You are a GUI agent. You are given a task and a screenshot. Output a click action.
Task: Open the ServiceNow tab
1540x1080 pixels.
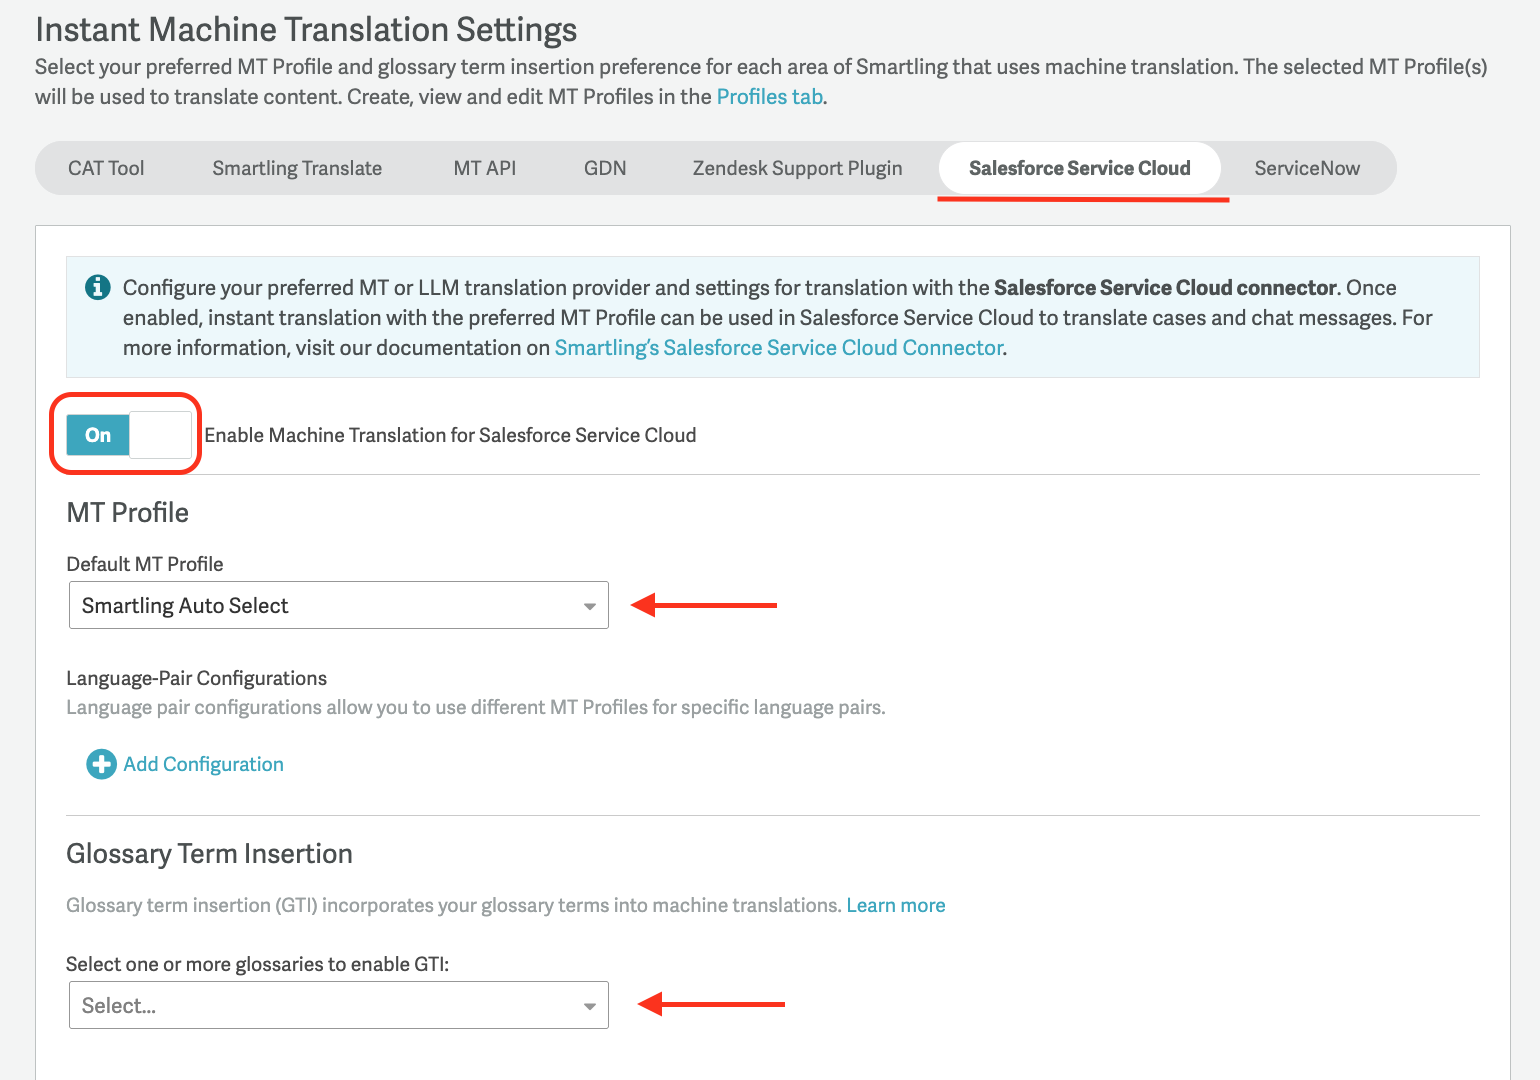[1307, 168]
